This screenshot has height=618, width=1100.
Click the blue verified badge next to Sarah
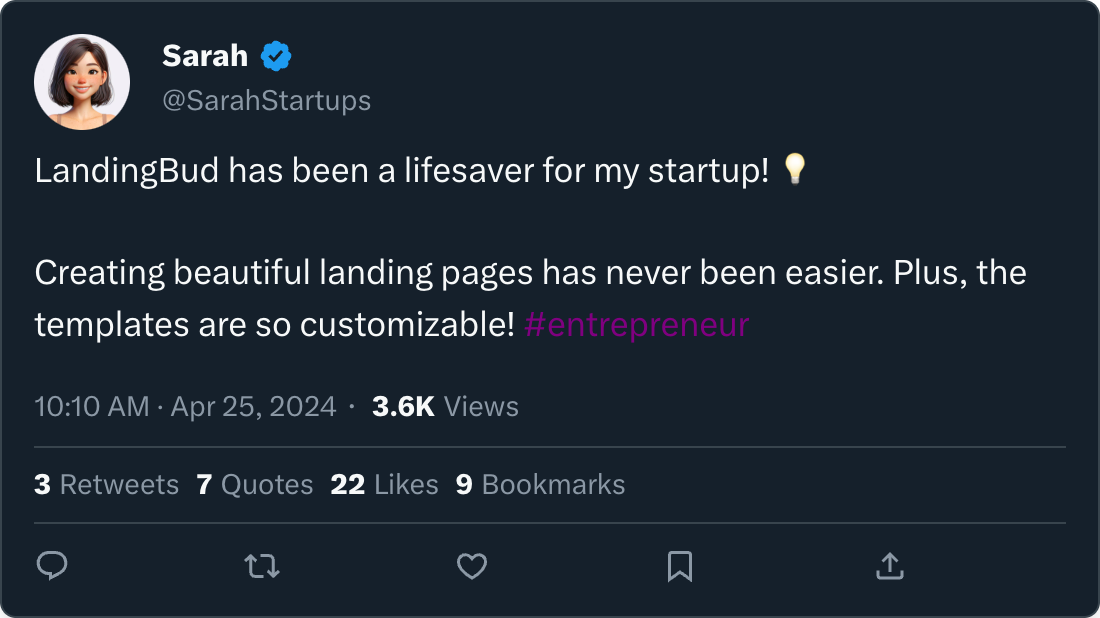(276, 57)
